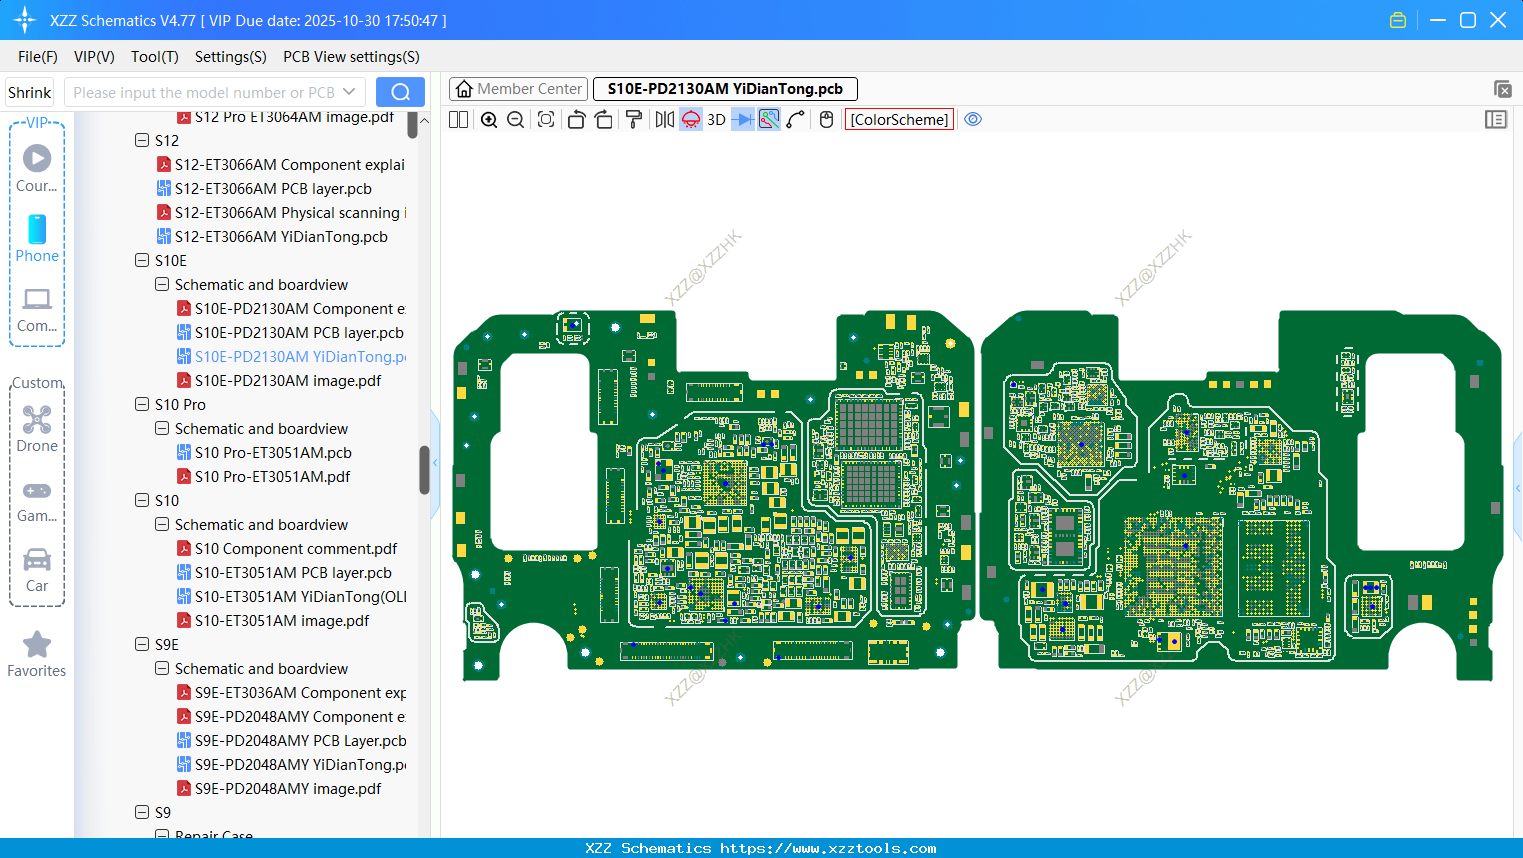
Task: Toggle the diode mode button
Action: coord(743,120)
